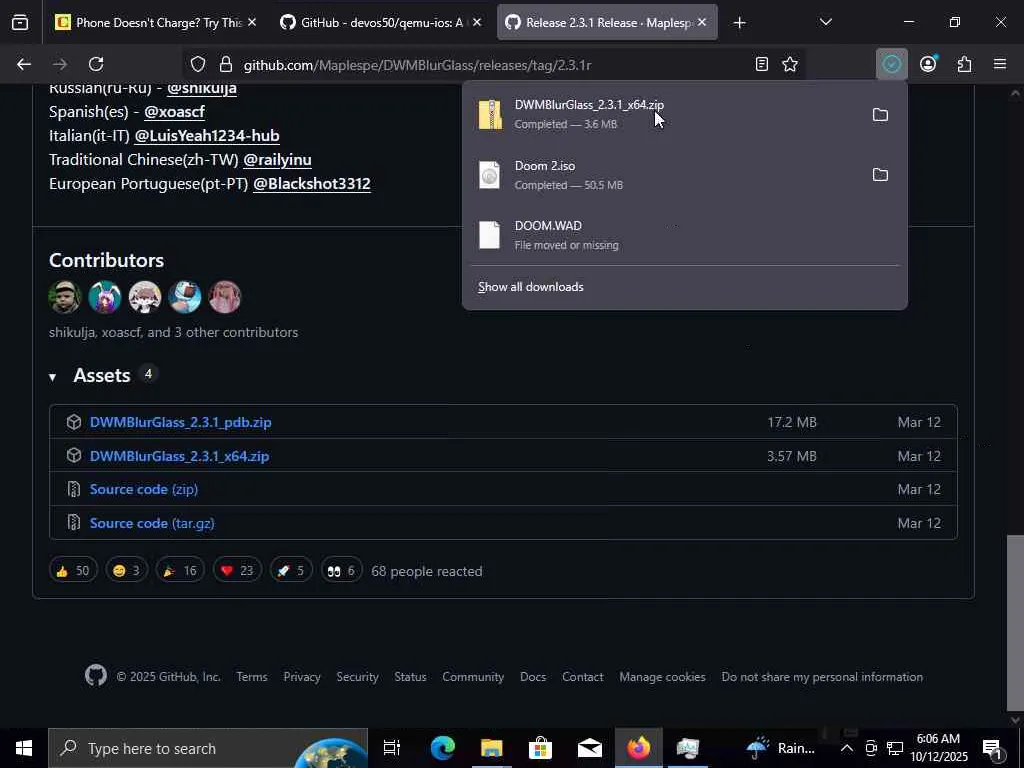Toggle heart reaction with 23
This screenshot has width=1024, height=768.
coord(237,571)
